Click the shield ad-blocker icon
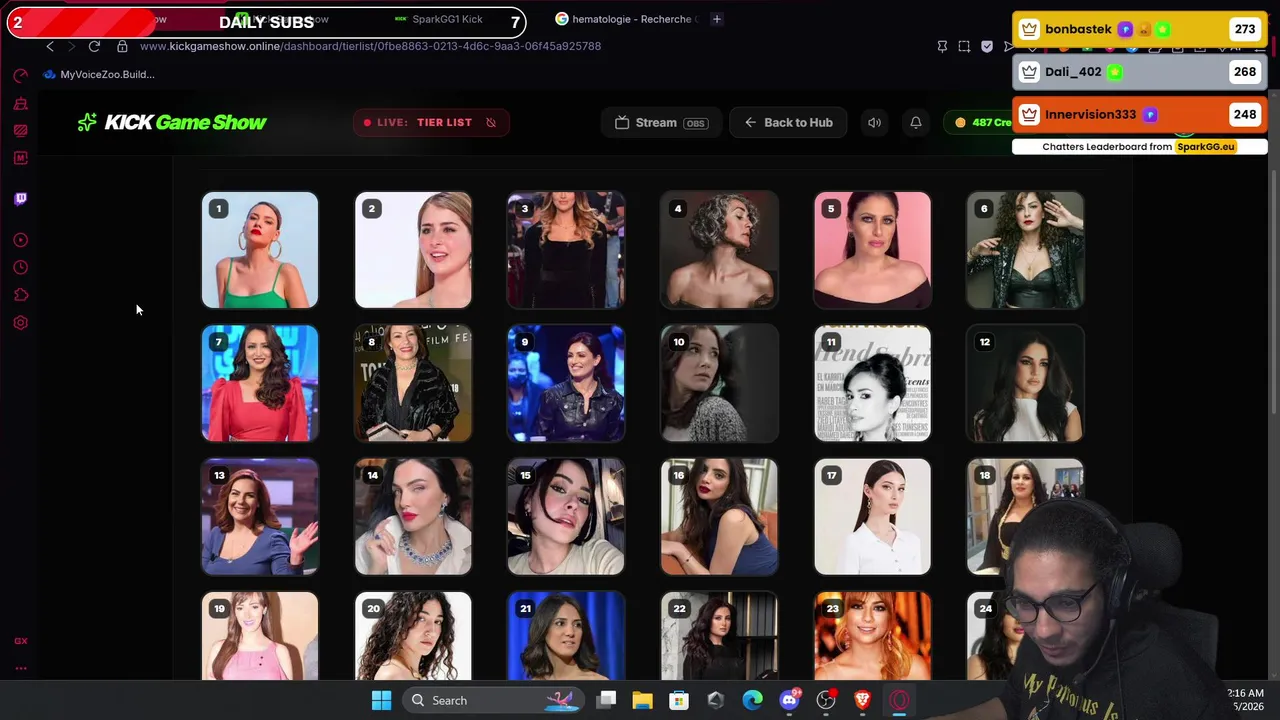This screenshot has width=1280, height=720. pyautogui.click(x=987, y=46)
